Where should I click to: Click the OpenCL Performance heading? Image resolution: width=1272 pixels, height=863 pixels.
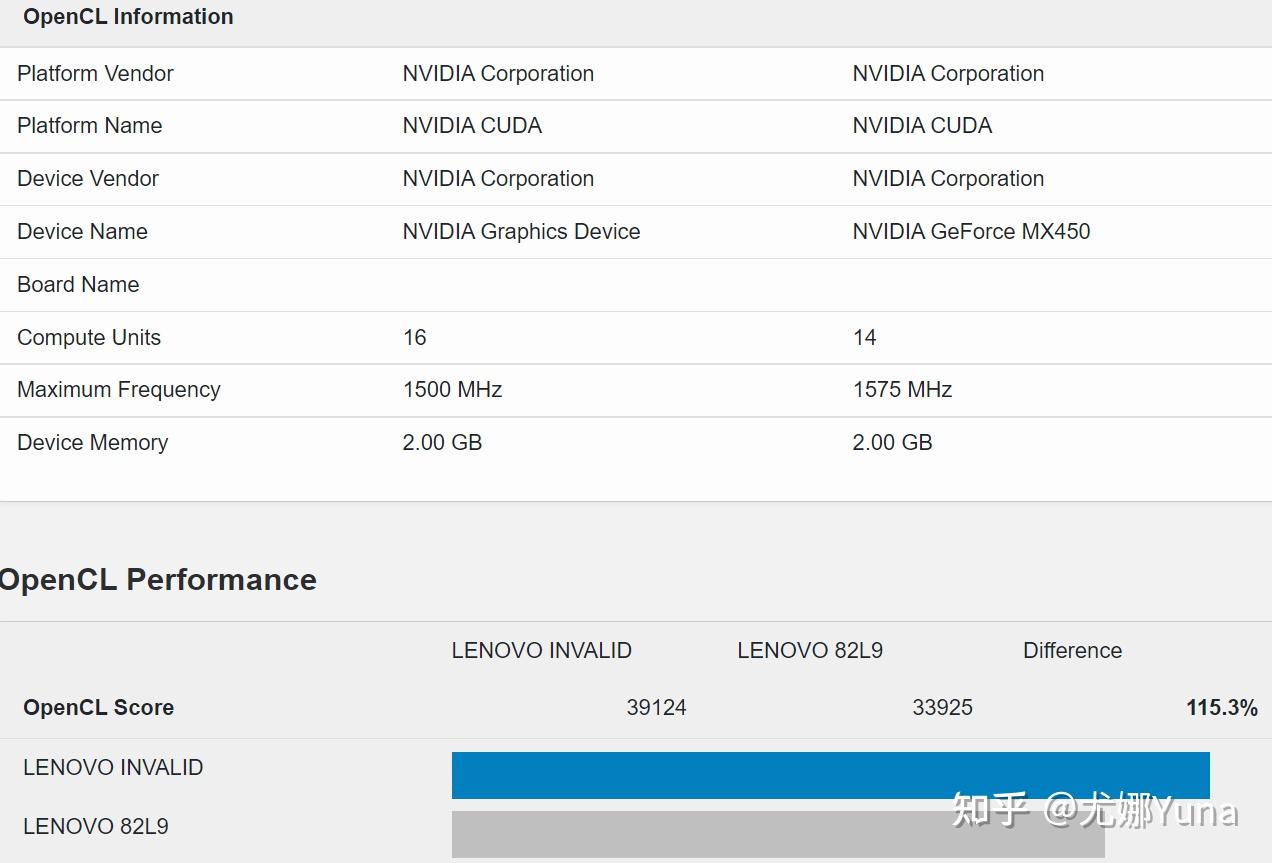[158, 580]
